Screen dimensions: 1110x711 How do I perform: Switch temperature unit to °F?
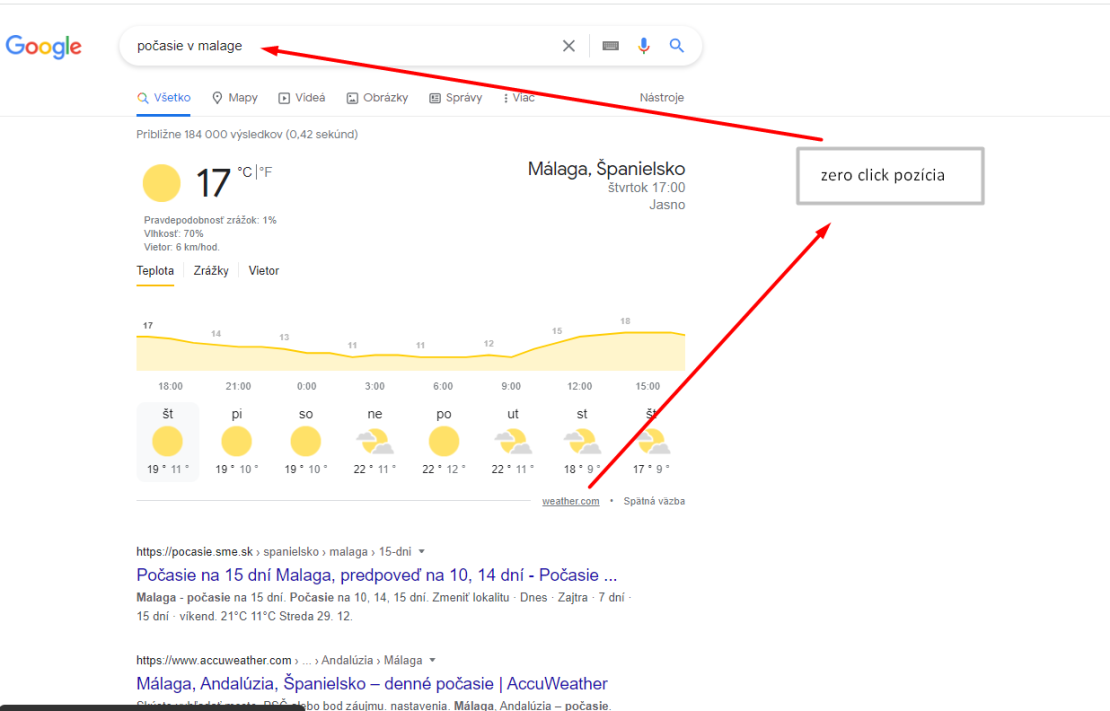click(x=265, y=172)
